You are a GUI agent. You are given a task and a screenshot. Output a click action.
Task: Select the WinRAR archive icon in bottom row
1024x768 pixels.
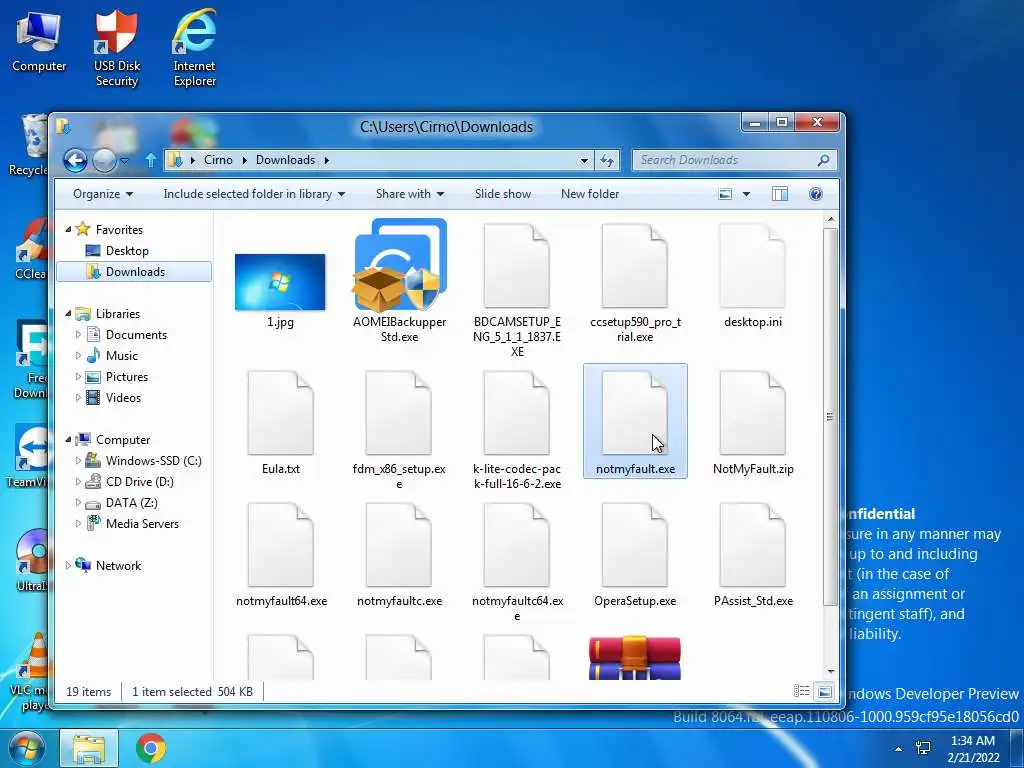coord(635,658)
